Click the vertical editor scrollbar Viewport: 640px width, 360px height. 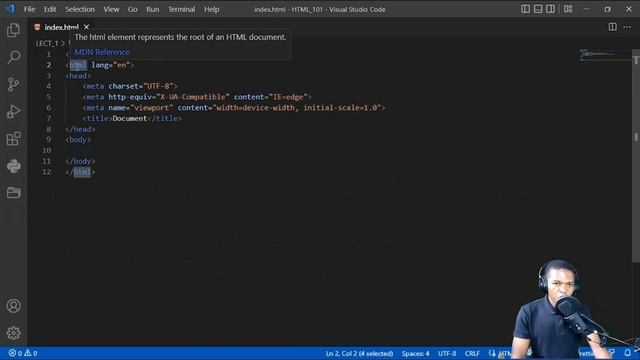636,156
